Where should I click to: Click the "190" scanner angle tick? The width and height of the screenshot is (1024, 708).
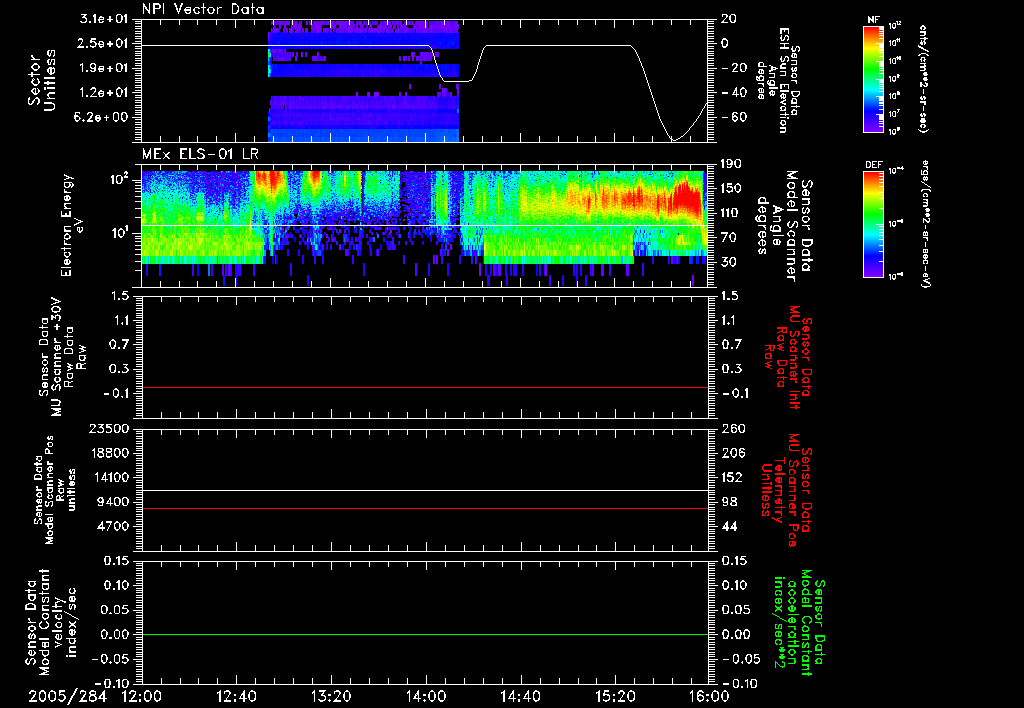click(x=733, y=164)
